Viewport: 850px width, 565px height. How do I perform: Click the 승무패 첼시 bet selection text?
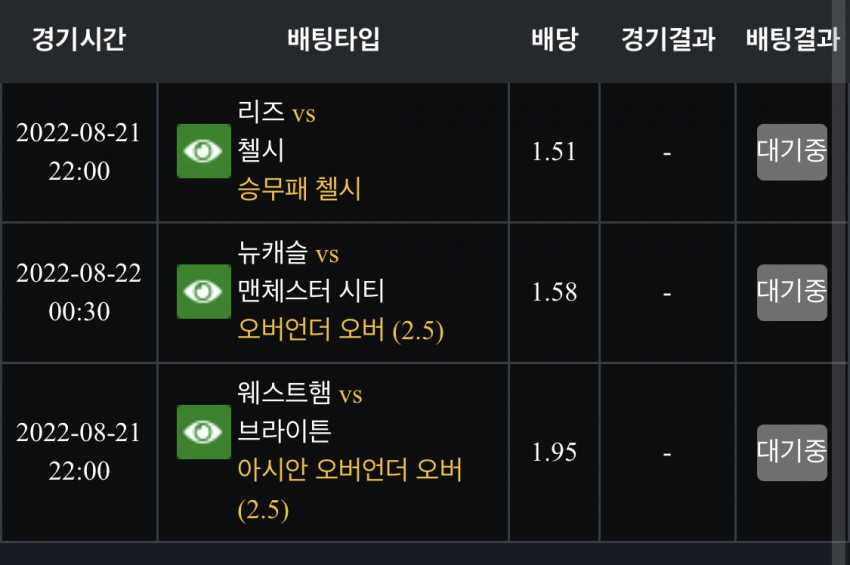tap(299, 189)
